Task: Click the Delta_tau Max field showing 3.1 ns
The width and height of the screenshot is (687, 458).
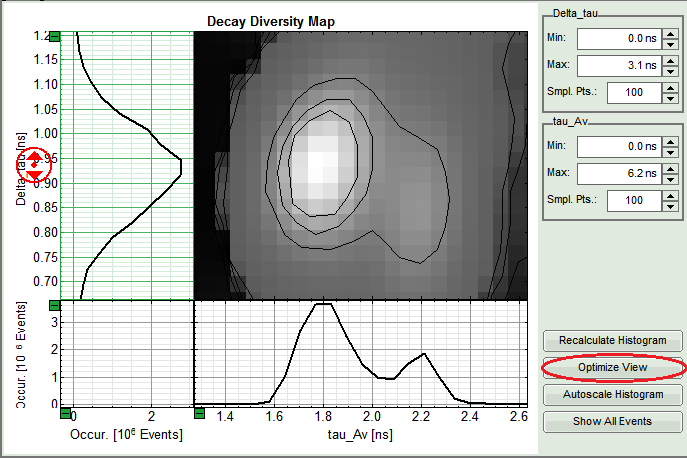Action: click(x=618, y=65)
